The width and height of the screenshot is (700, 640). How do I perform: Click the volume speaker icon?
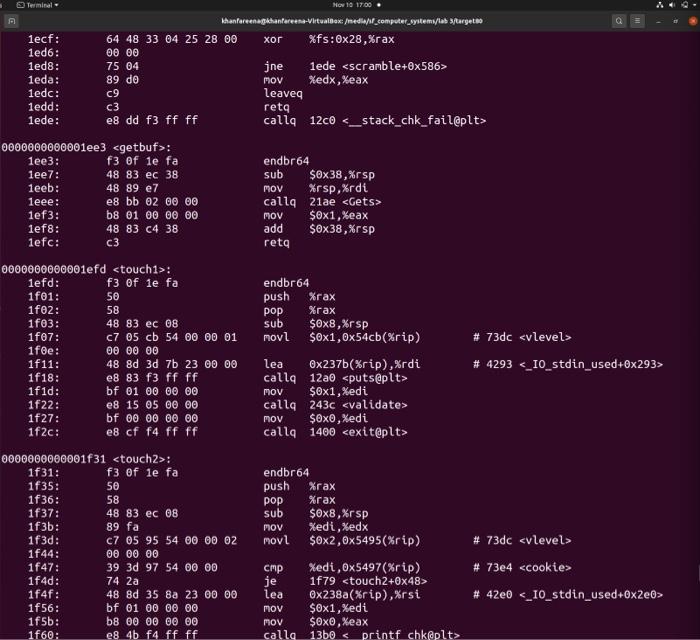(x=672, y=5)
